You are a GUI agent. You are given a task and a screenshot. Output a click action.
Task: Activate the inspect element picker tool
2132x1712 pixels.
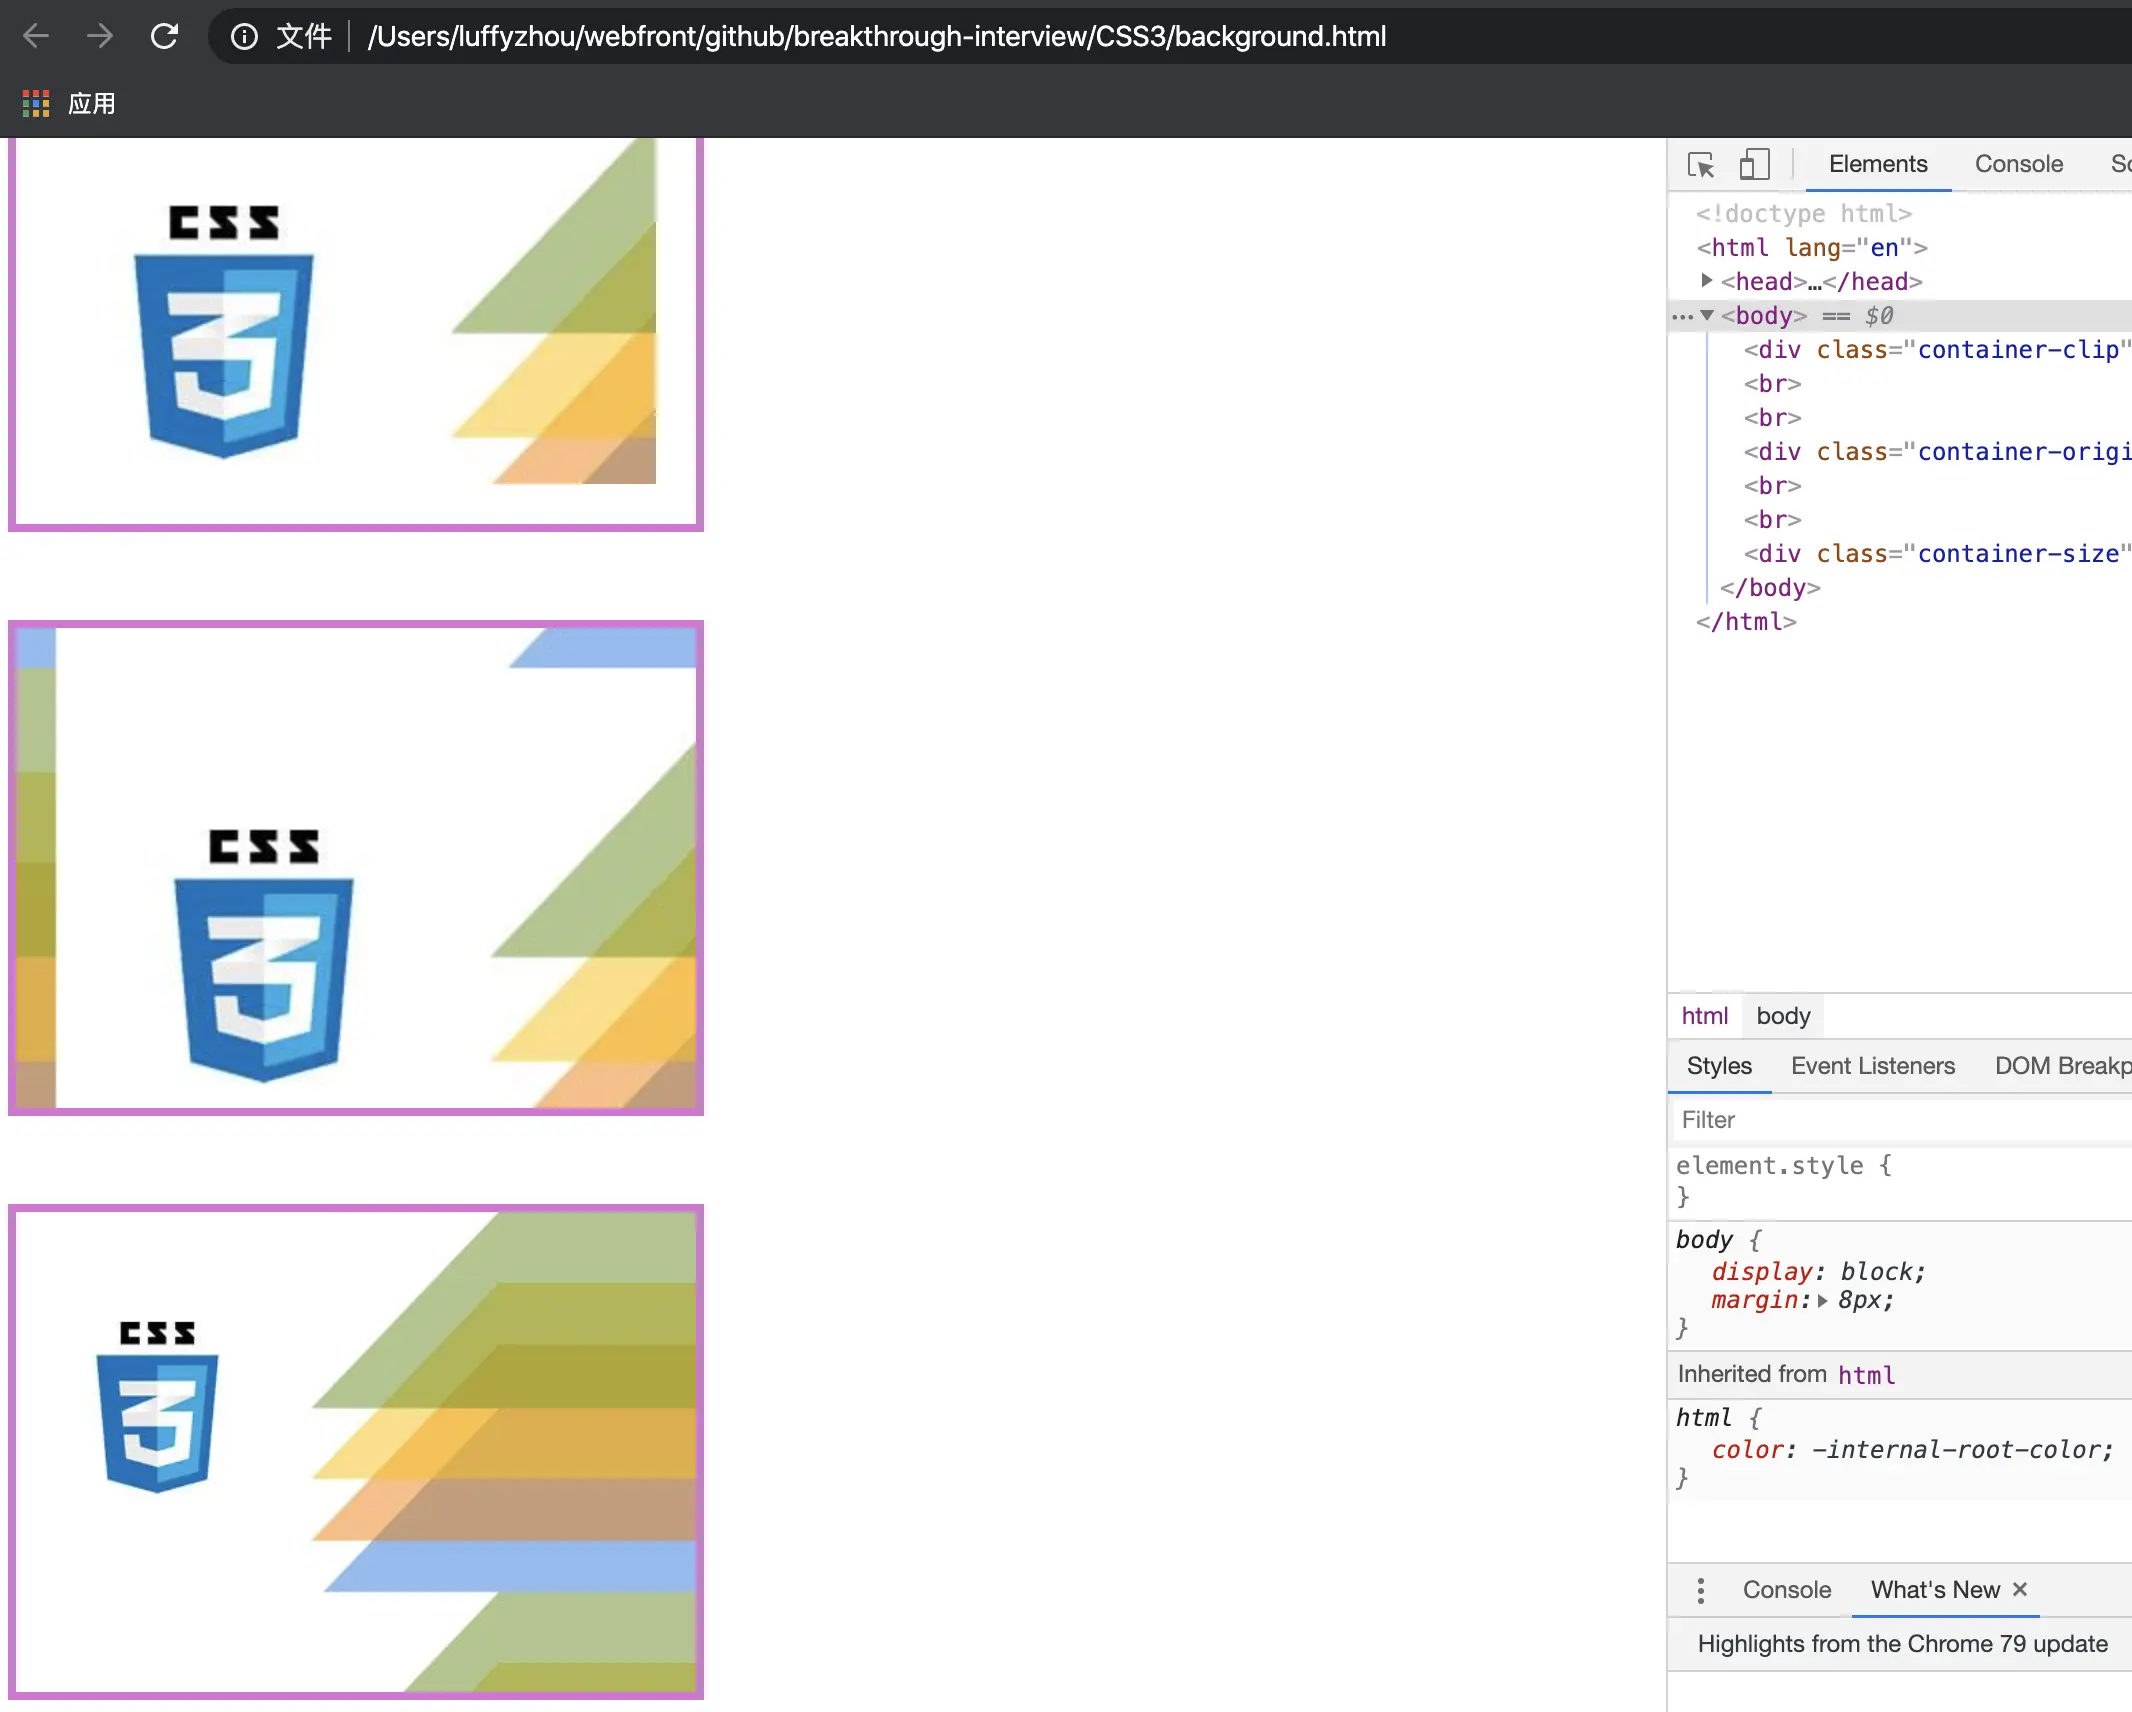pos(1701,164)
